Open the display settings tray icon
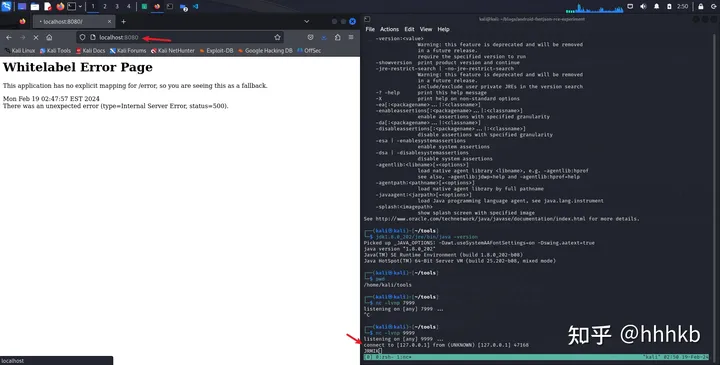Viewport: 720px width, 365px height. (630, 6)
